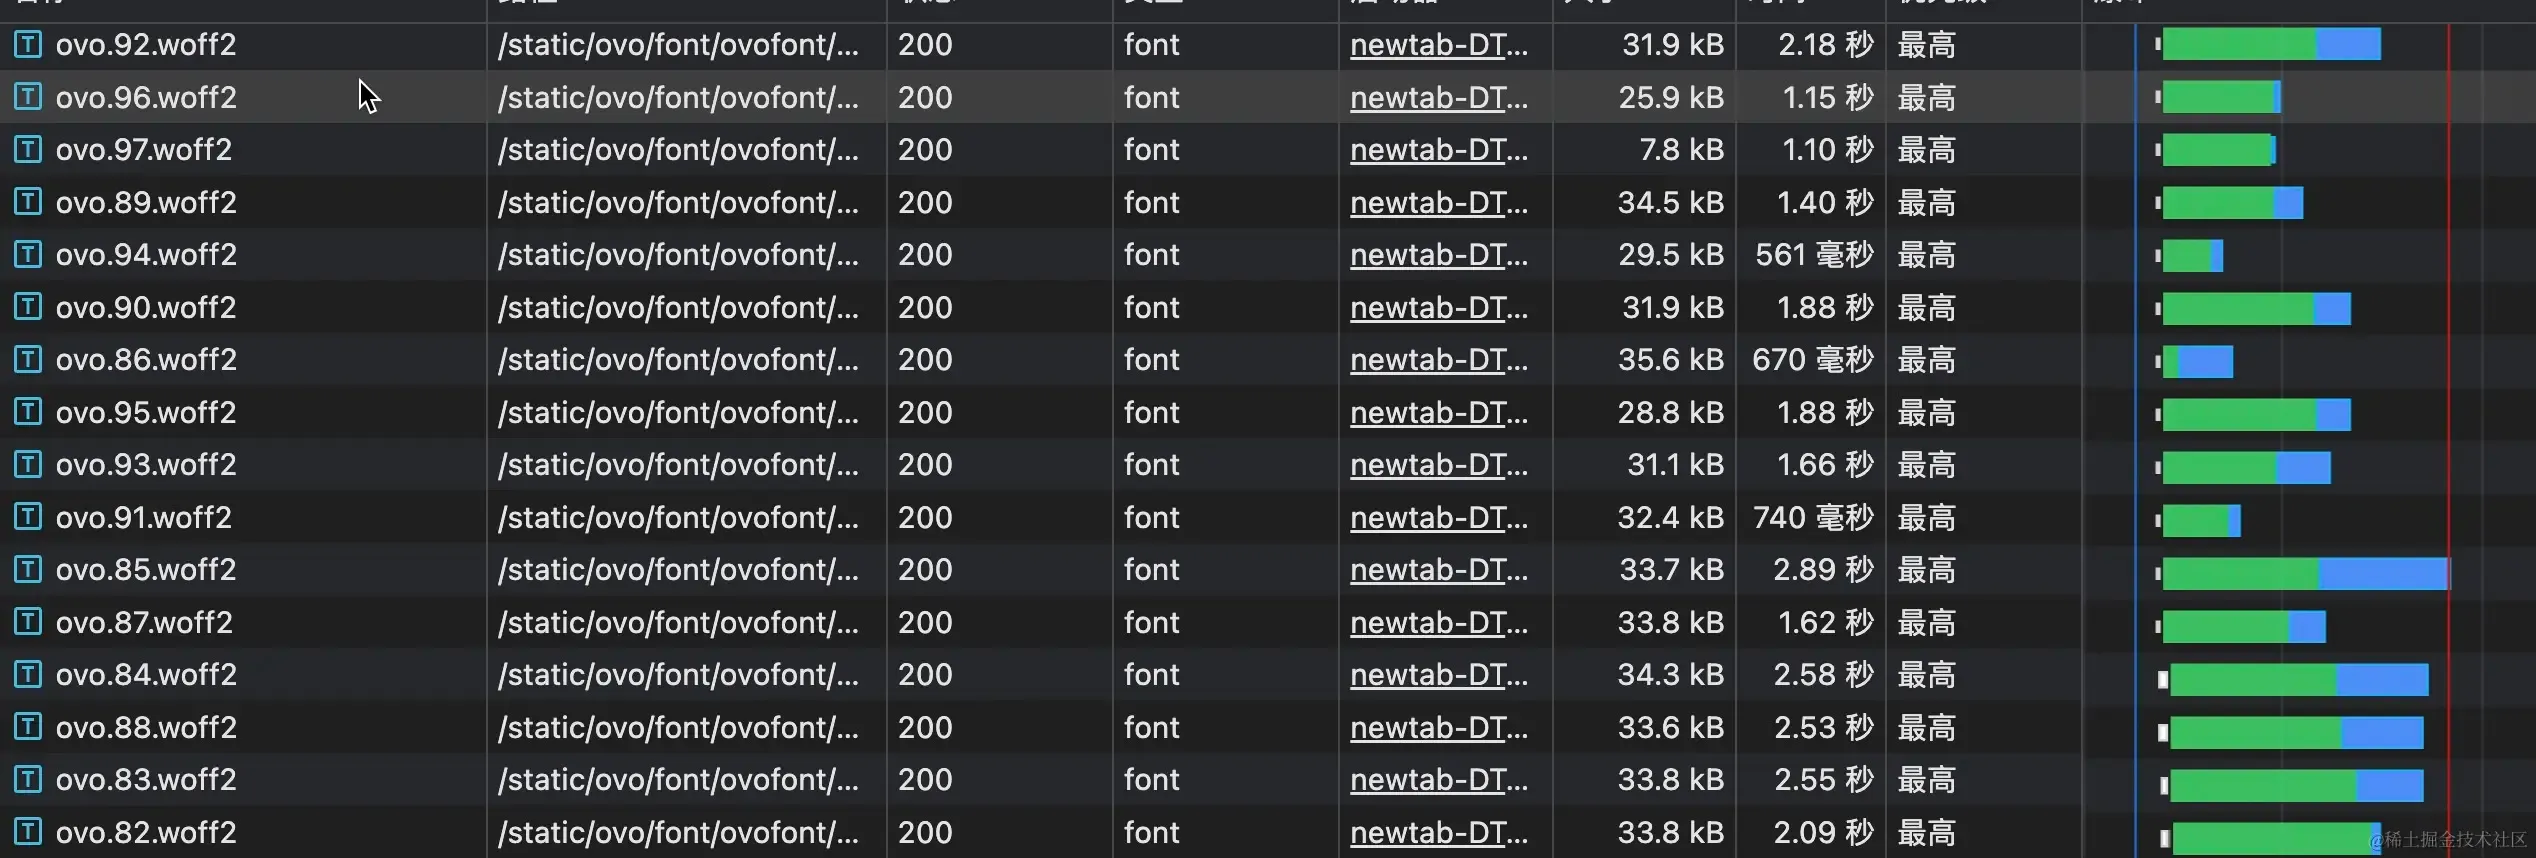Click the font icon beside ovo.87.woff2
The width and height of the screenshot is (2536, 858).
click(28, 622)
